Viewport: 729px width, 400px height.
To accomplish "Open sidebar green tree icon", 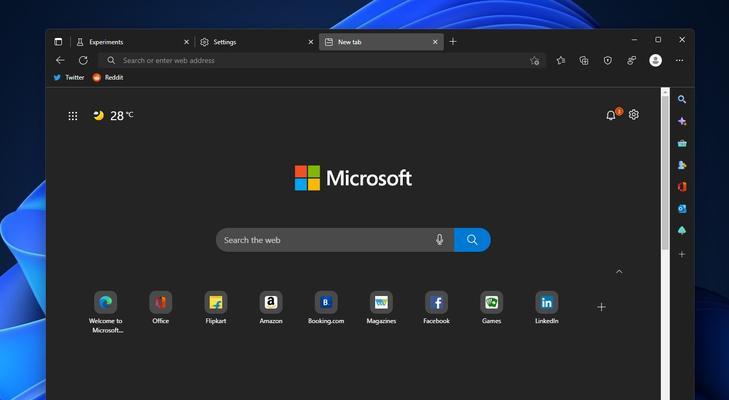I will (x=682, y=231).
